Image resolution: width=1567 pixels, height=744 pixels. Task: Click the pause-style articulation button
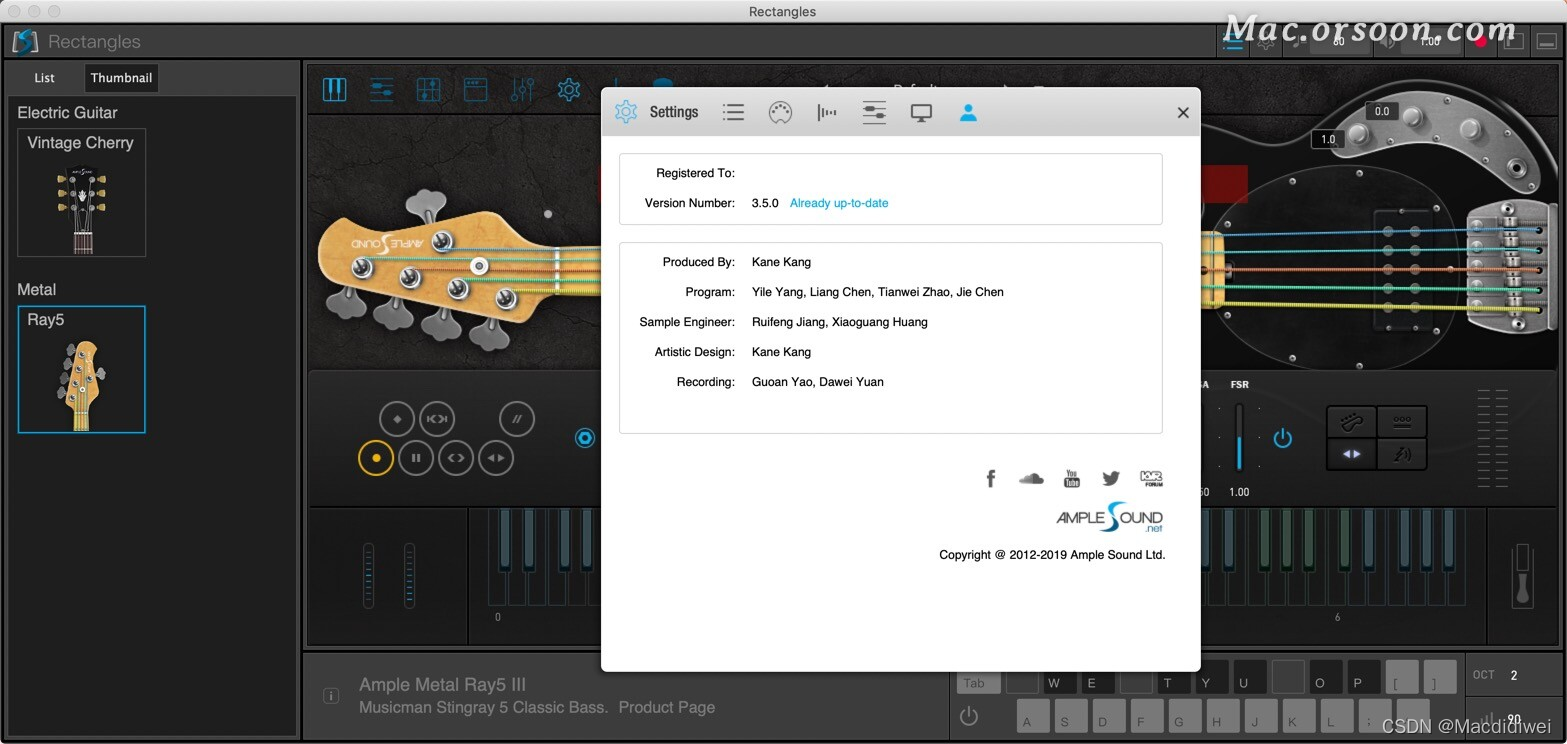(415, 458)
